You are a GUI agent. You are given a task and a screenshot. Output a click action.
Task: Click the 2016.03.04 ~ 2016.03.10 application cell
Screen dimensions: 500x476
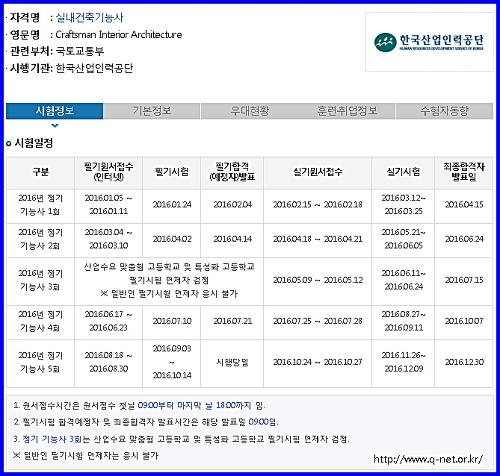(x=108, y=239)
